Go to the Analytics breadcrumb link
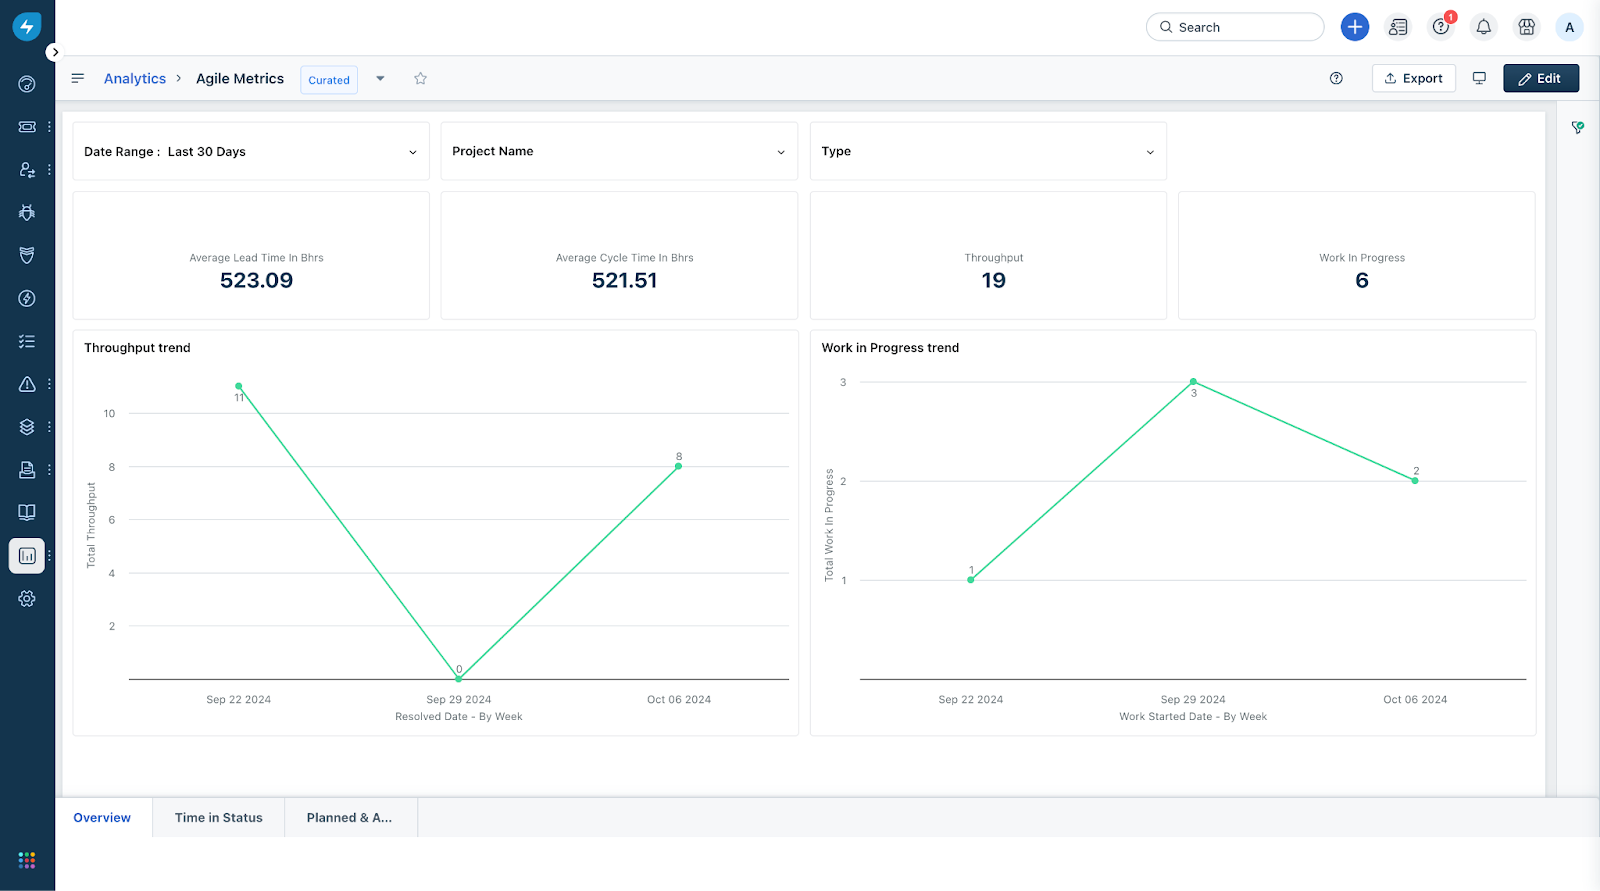The height and width of the screenshot is (891, 1600). coord(135,78)
